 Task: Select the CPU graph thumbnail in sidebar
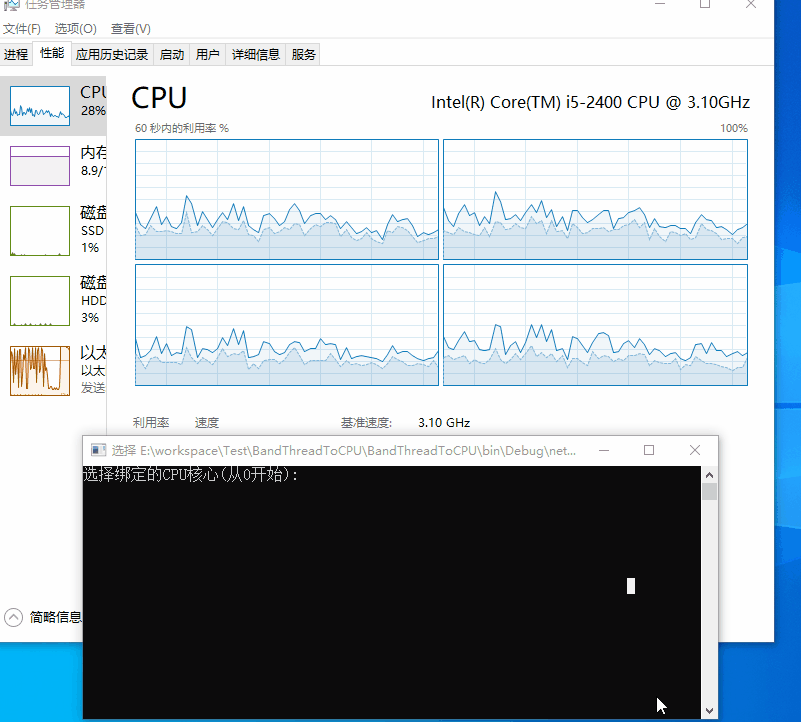pos(40,105)
